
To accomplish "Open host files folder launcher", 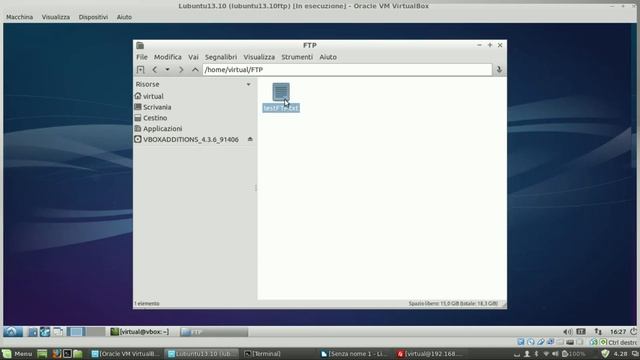I will pos(78,354).
